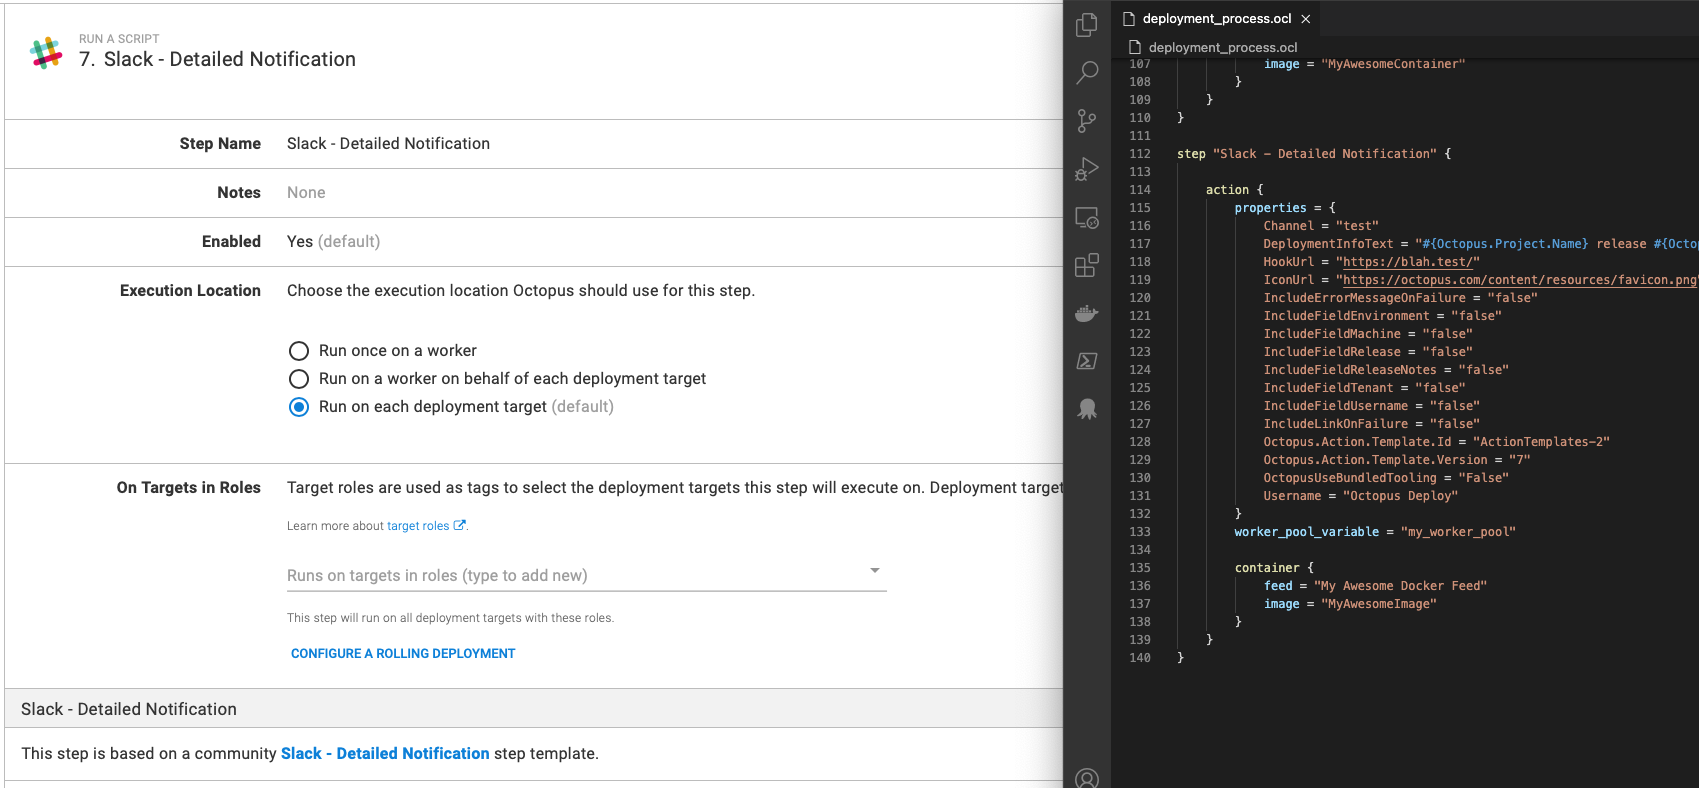
Task: Expand the target roles dropdown arrow
Action: [875, 571]
